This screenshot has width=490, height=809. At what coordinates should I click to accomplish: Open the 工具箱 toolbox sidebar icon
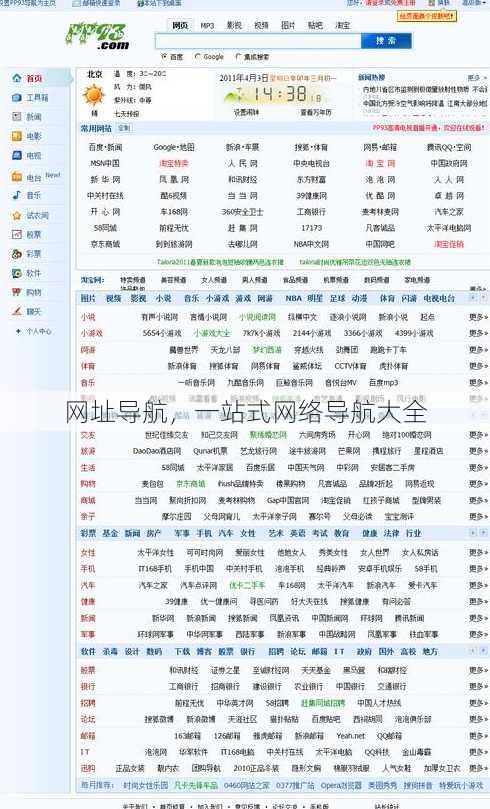coord(17,98)
